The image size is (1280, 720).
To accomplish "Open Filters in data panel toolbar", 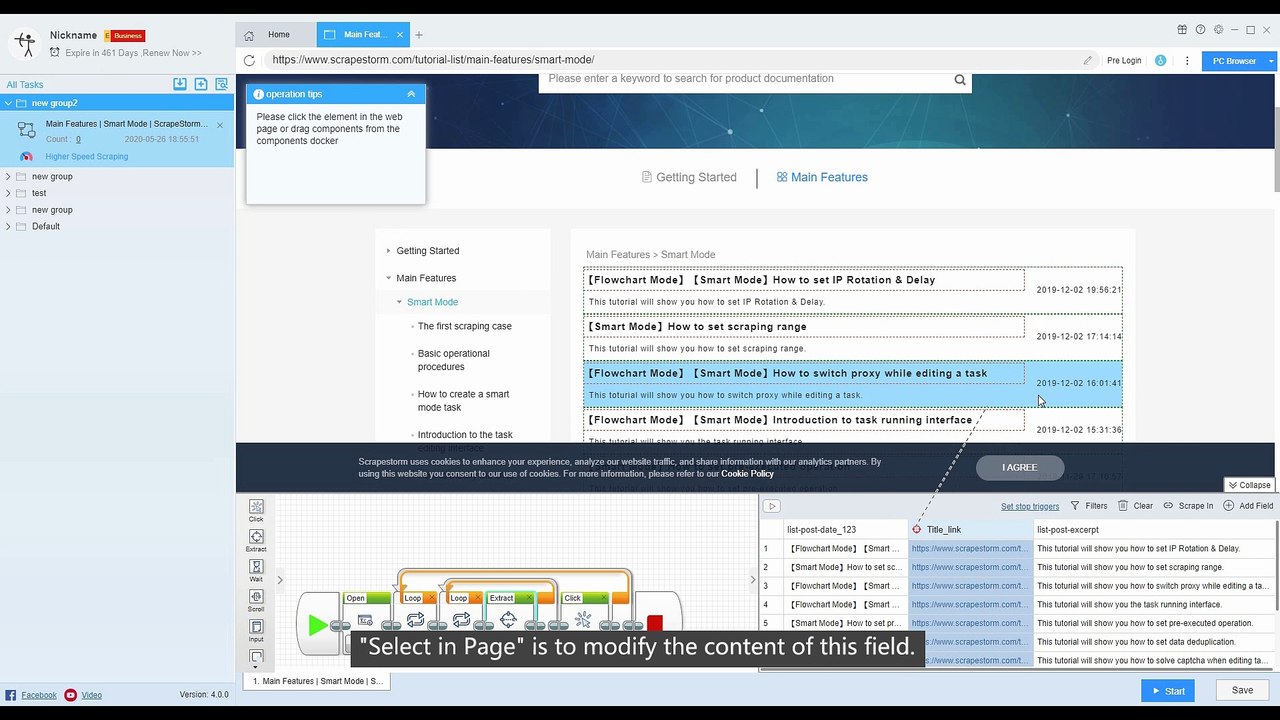I will coord(1089,506).
